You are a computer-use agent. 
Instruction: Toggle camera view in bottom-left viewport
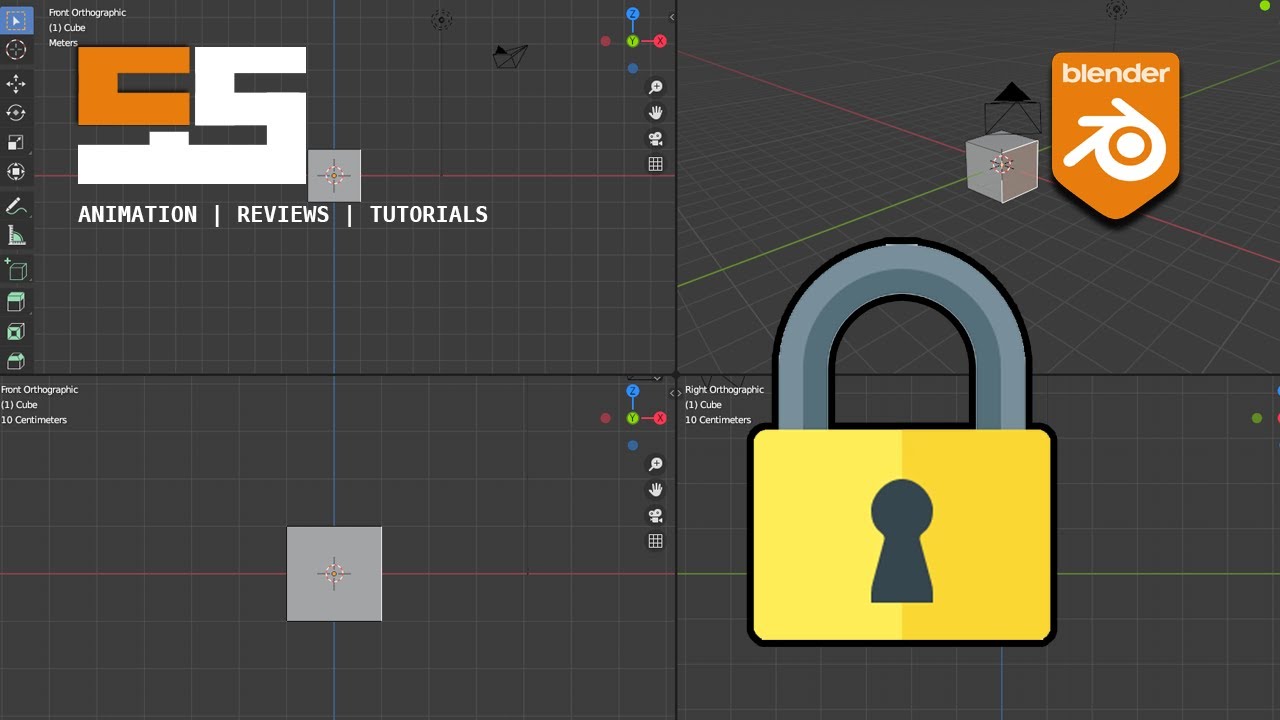(x=656, y=516)
